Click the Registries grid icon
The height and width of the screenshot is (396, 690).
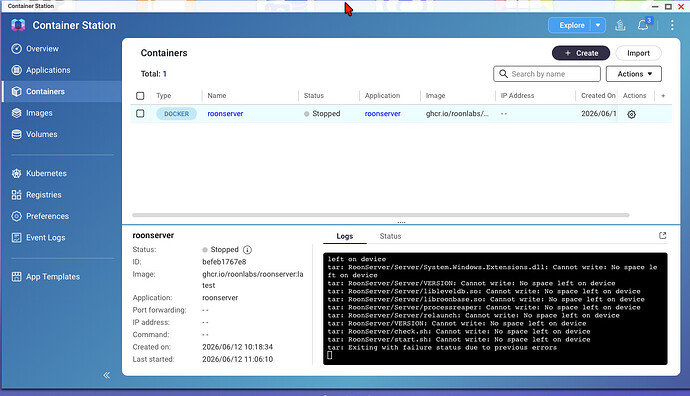(x=16, y=194)
